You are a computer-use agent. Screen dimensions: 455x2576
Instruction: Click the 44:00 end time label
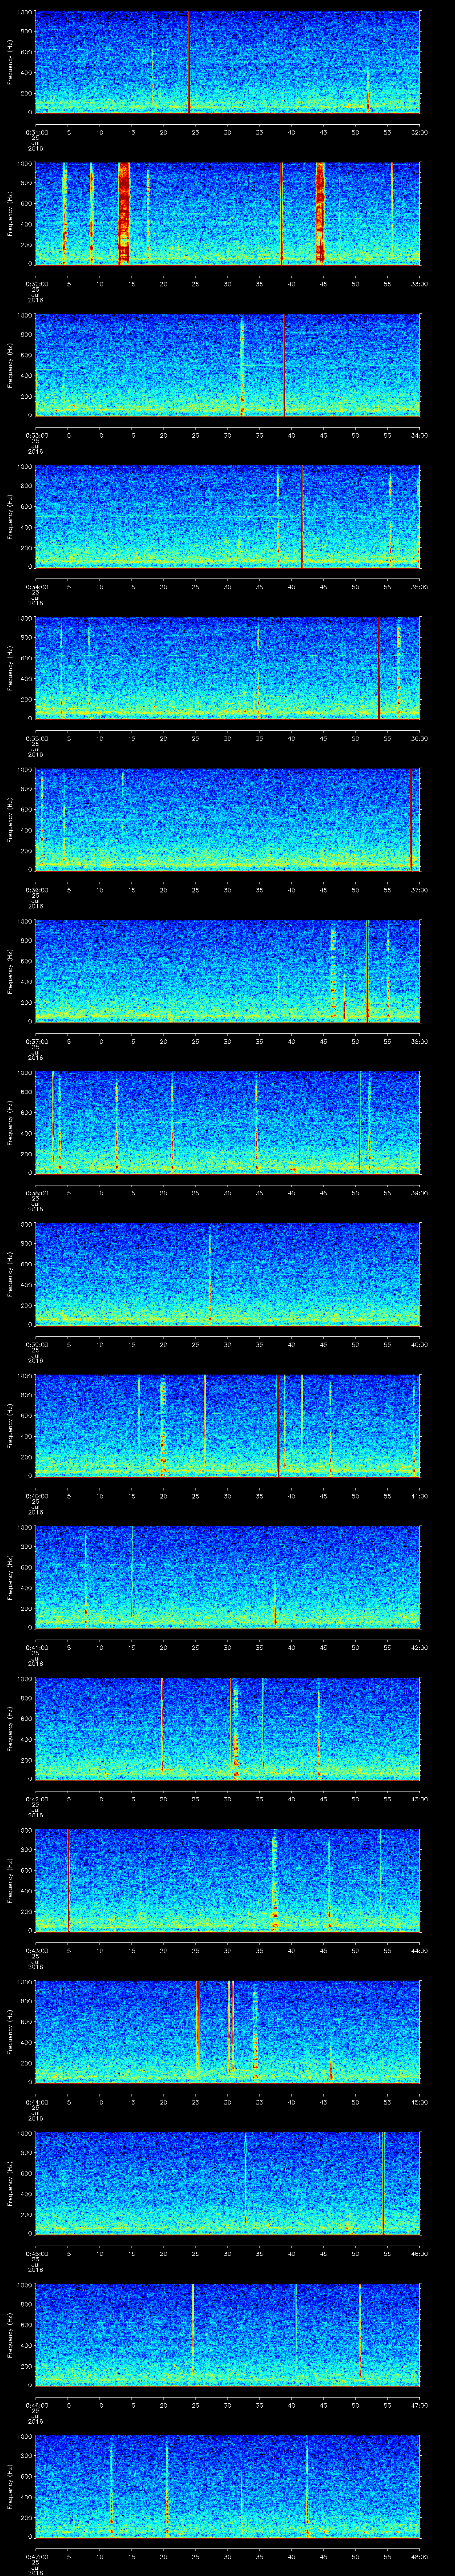tap(419, 1951)
